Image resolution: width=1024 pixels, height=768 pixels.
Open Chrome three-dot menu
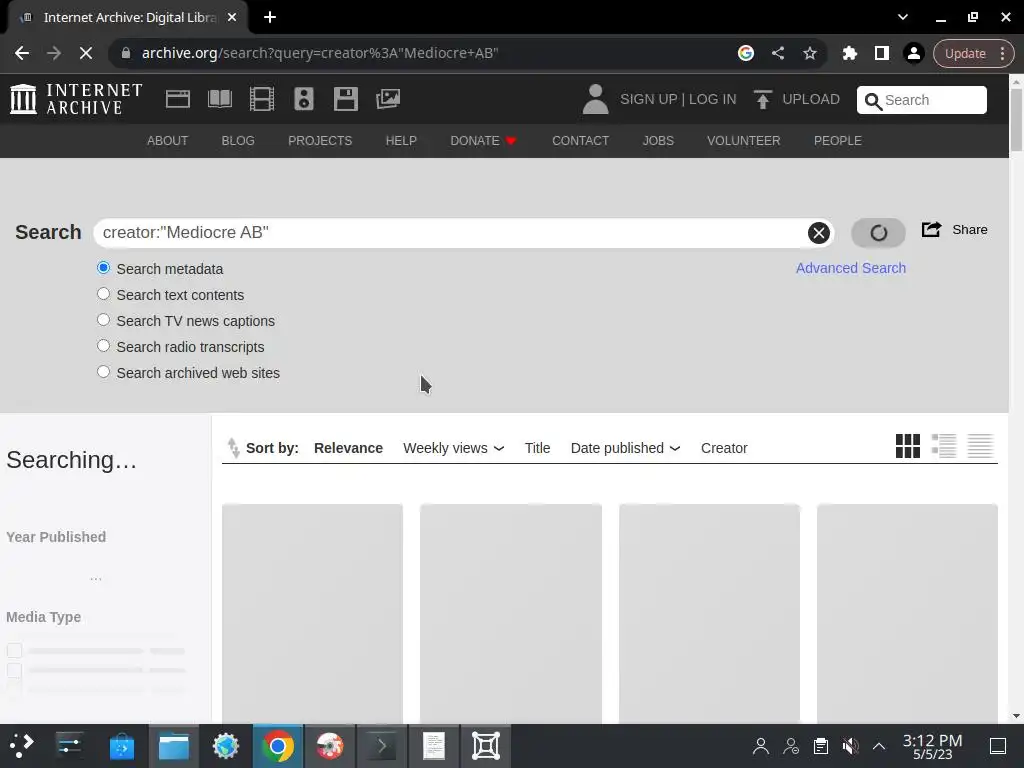click(x=1002, y=53)
